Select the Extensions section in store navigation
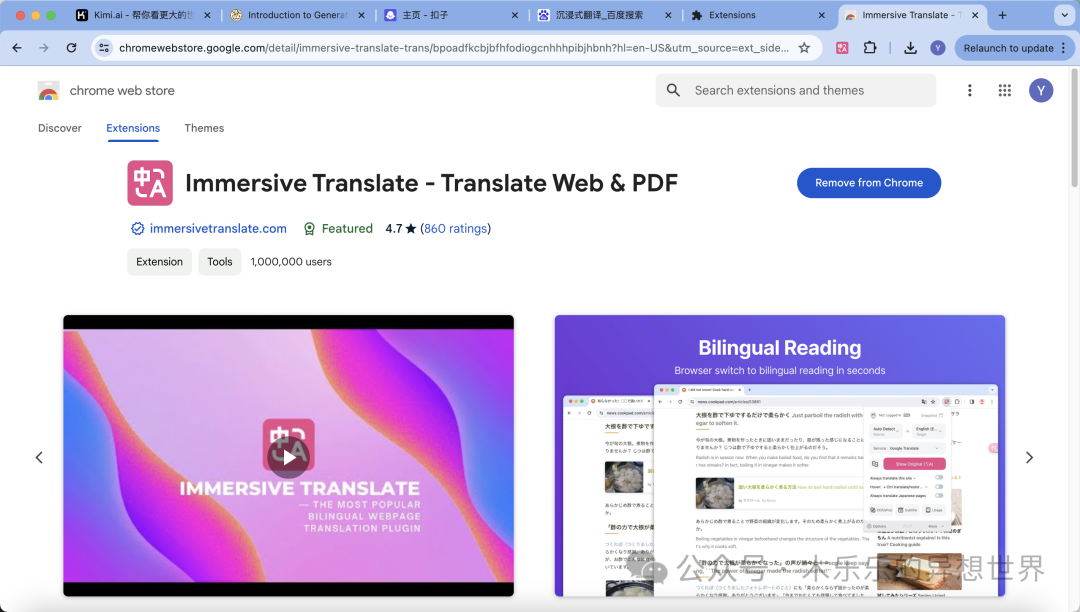This screenshot has height=612, width=1080. (133, 128)
